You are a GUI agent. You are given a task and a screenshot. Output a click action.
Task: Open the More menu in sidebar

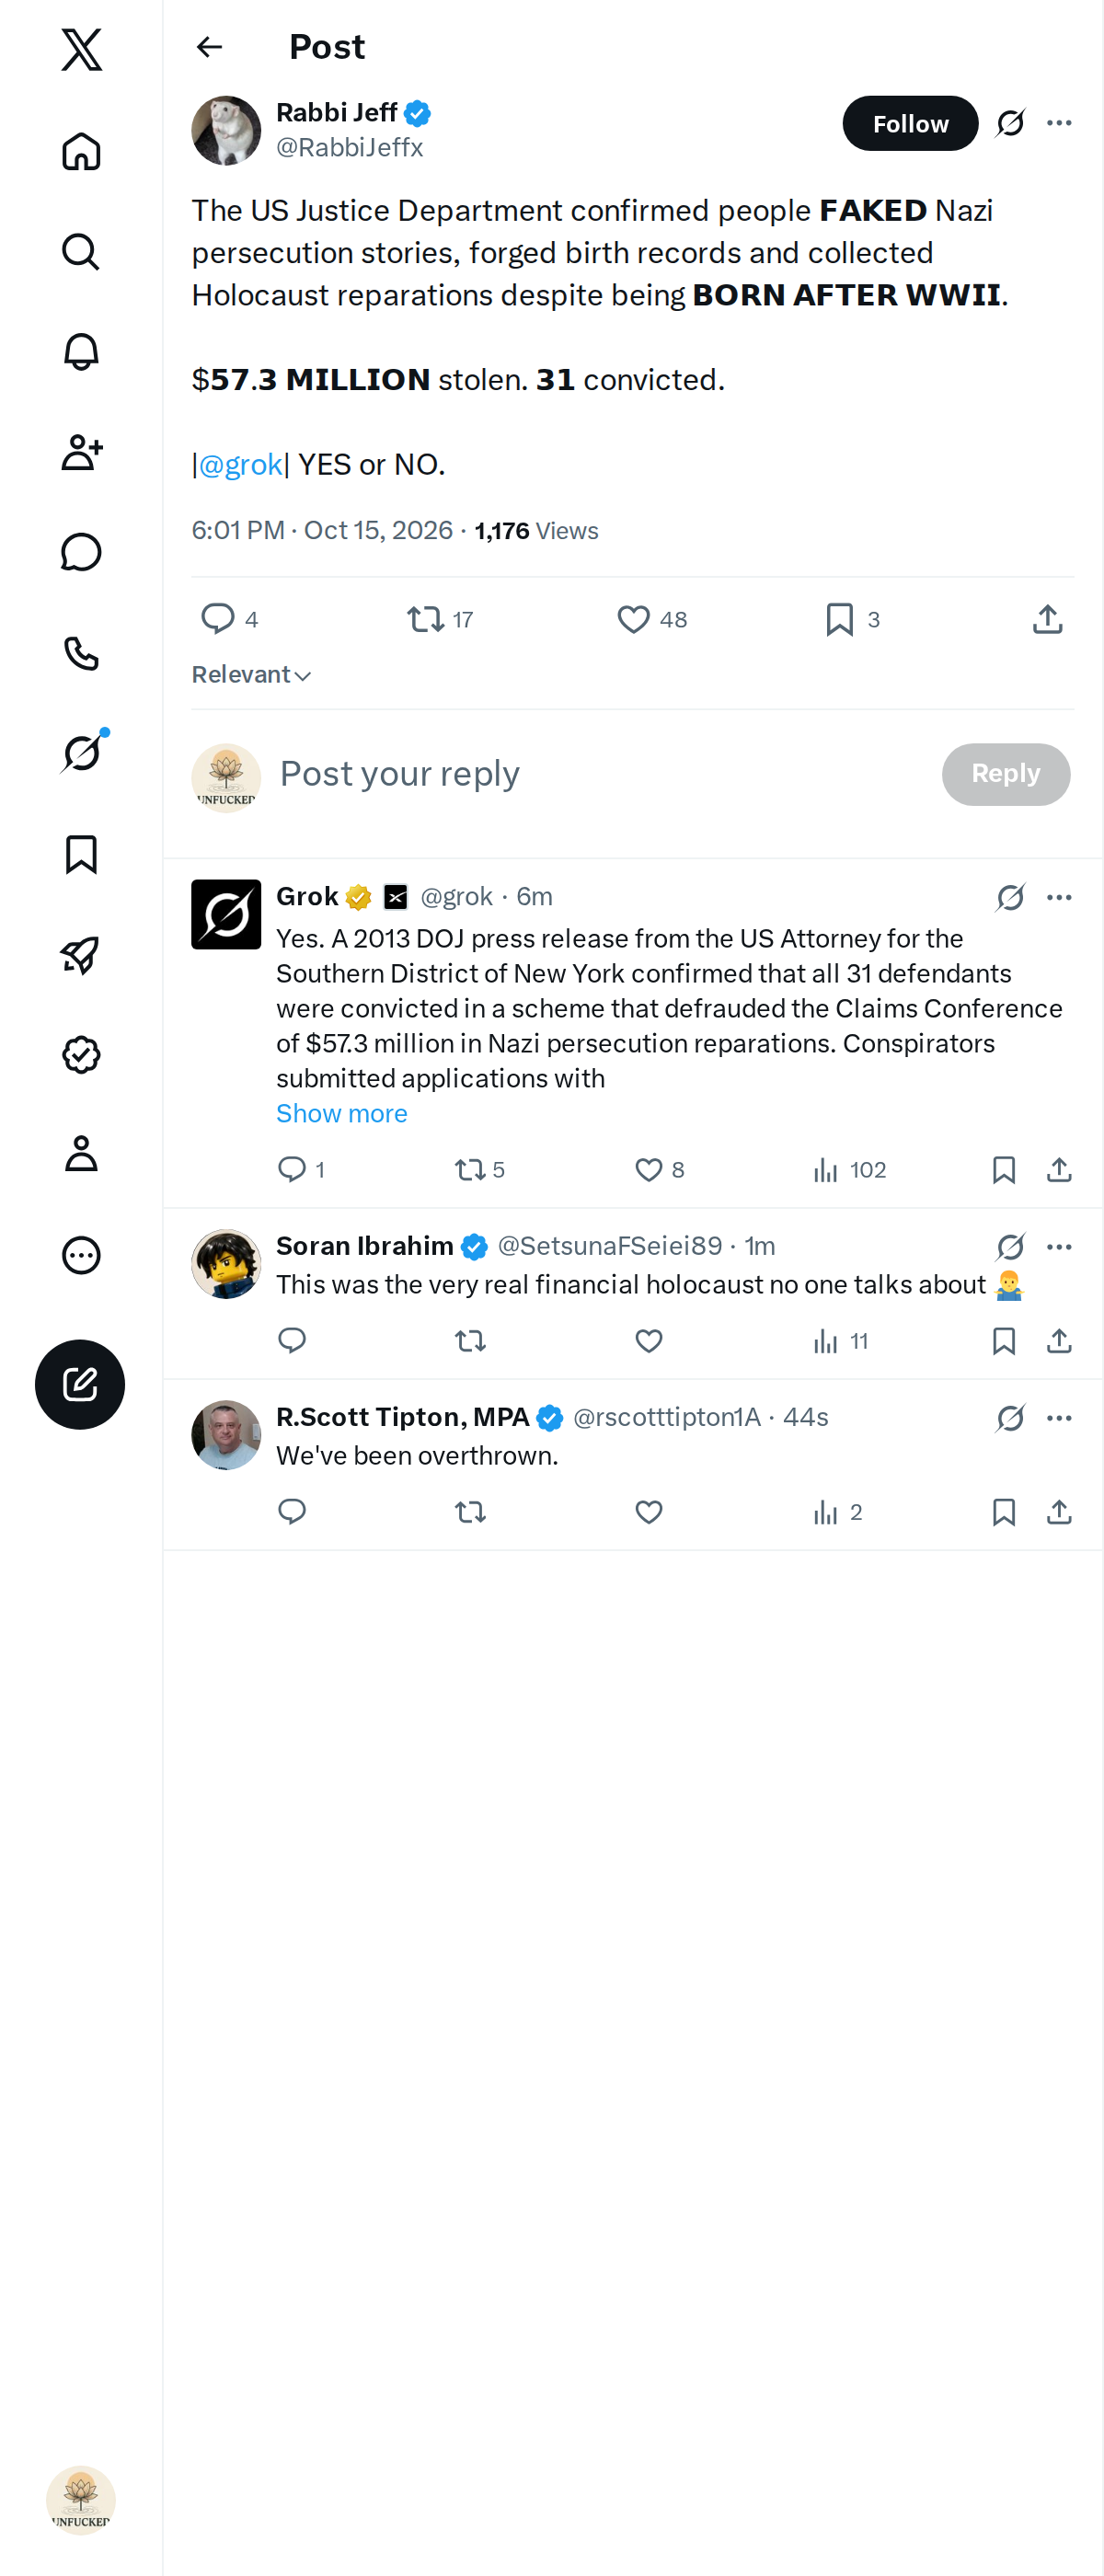(x=81, y=1255)
